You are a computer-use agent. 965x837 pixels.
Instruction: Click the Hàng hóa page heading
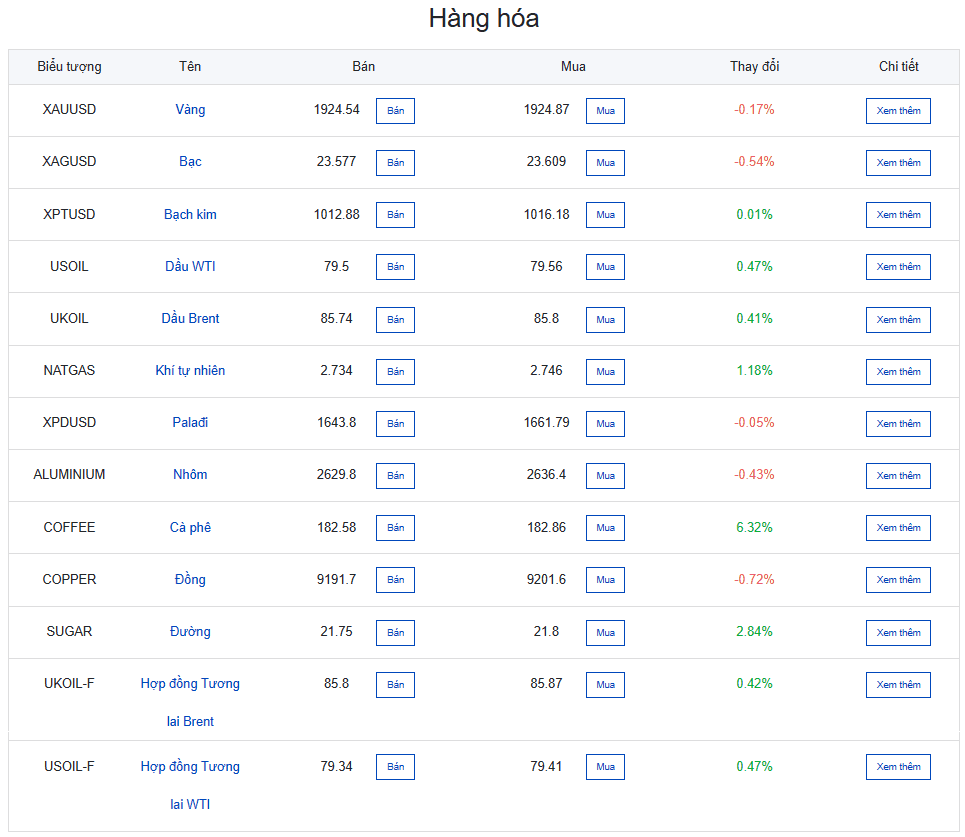coord(484,18)
